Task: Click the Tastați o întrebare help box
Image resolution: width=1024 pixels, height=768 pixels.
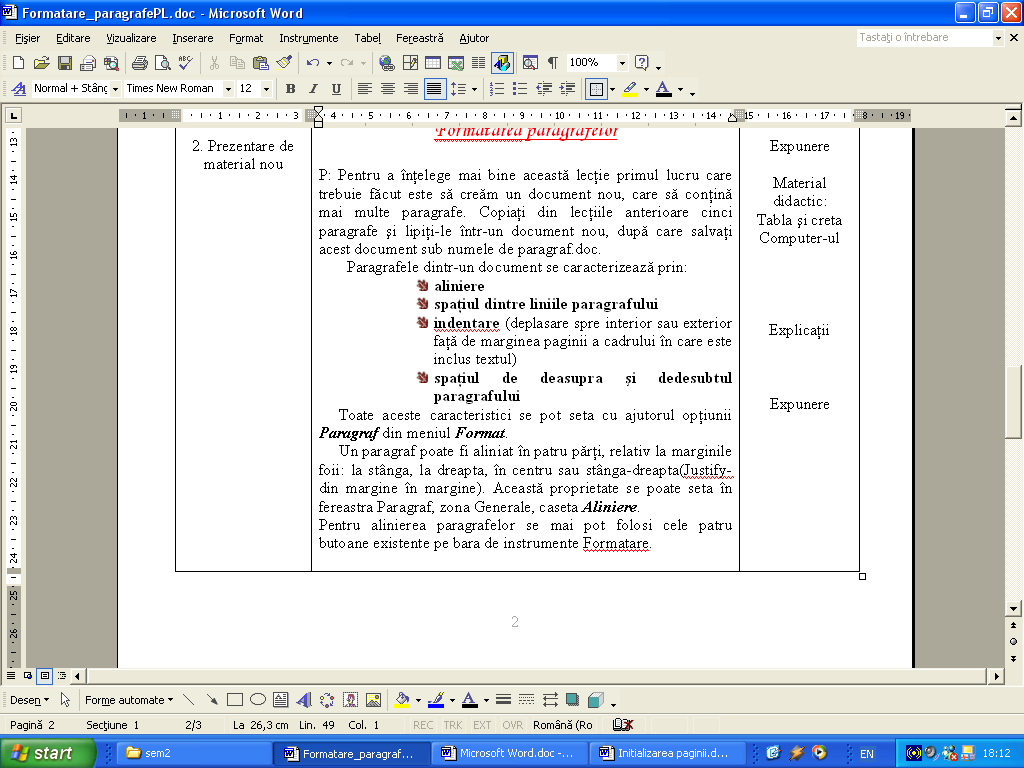Action: (924, 37)
